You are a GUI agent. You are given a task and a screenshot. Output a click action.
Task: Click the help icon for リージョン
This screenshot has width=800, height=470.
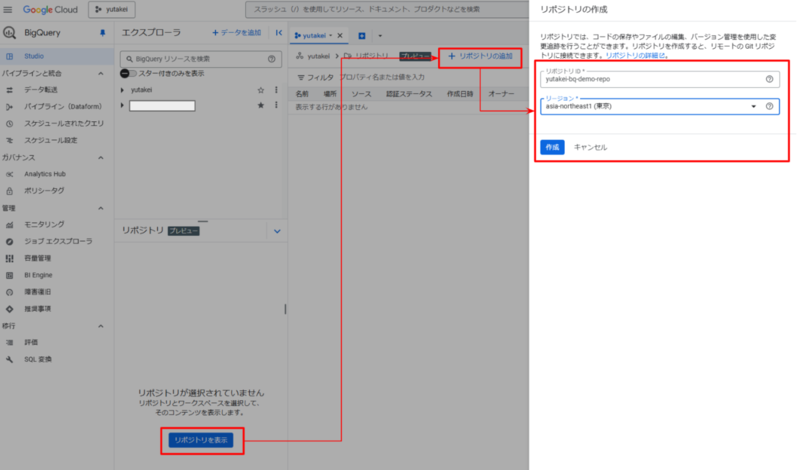769,106
